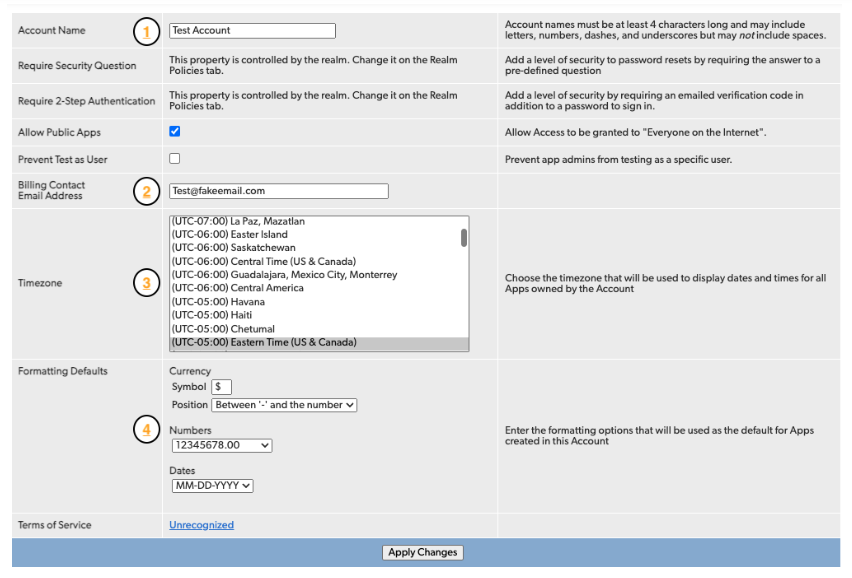Screen dimensions: 852x578
Task: Open the Unrecognized Terms of Service link
Action: coord(201,525)
